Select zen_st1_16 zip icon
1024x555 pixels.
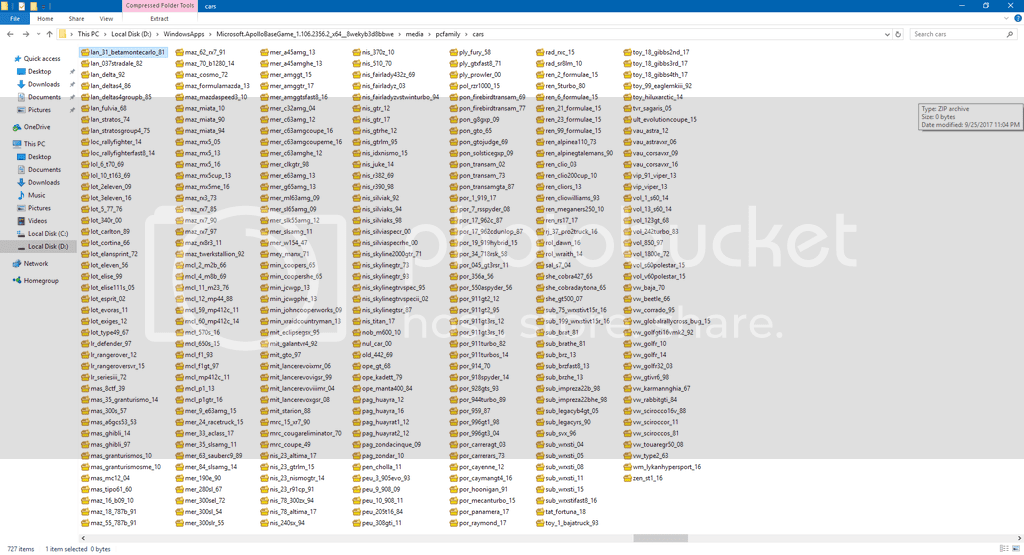coord(628,478)
